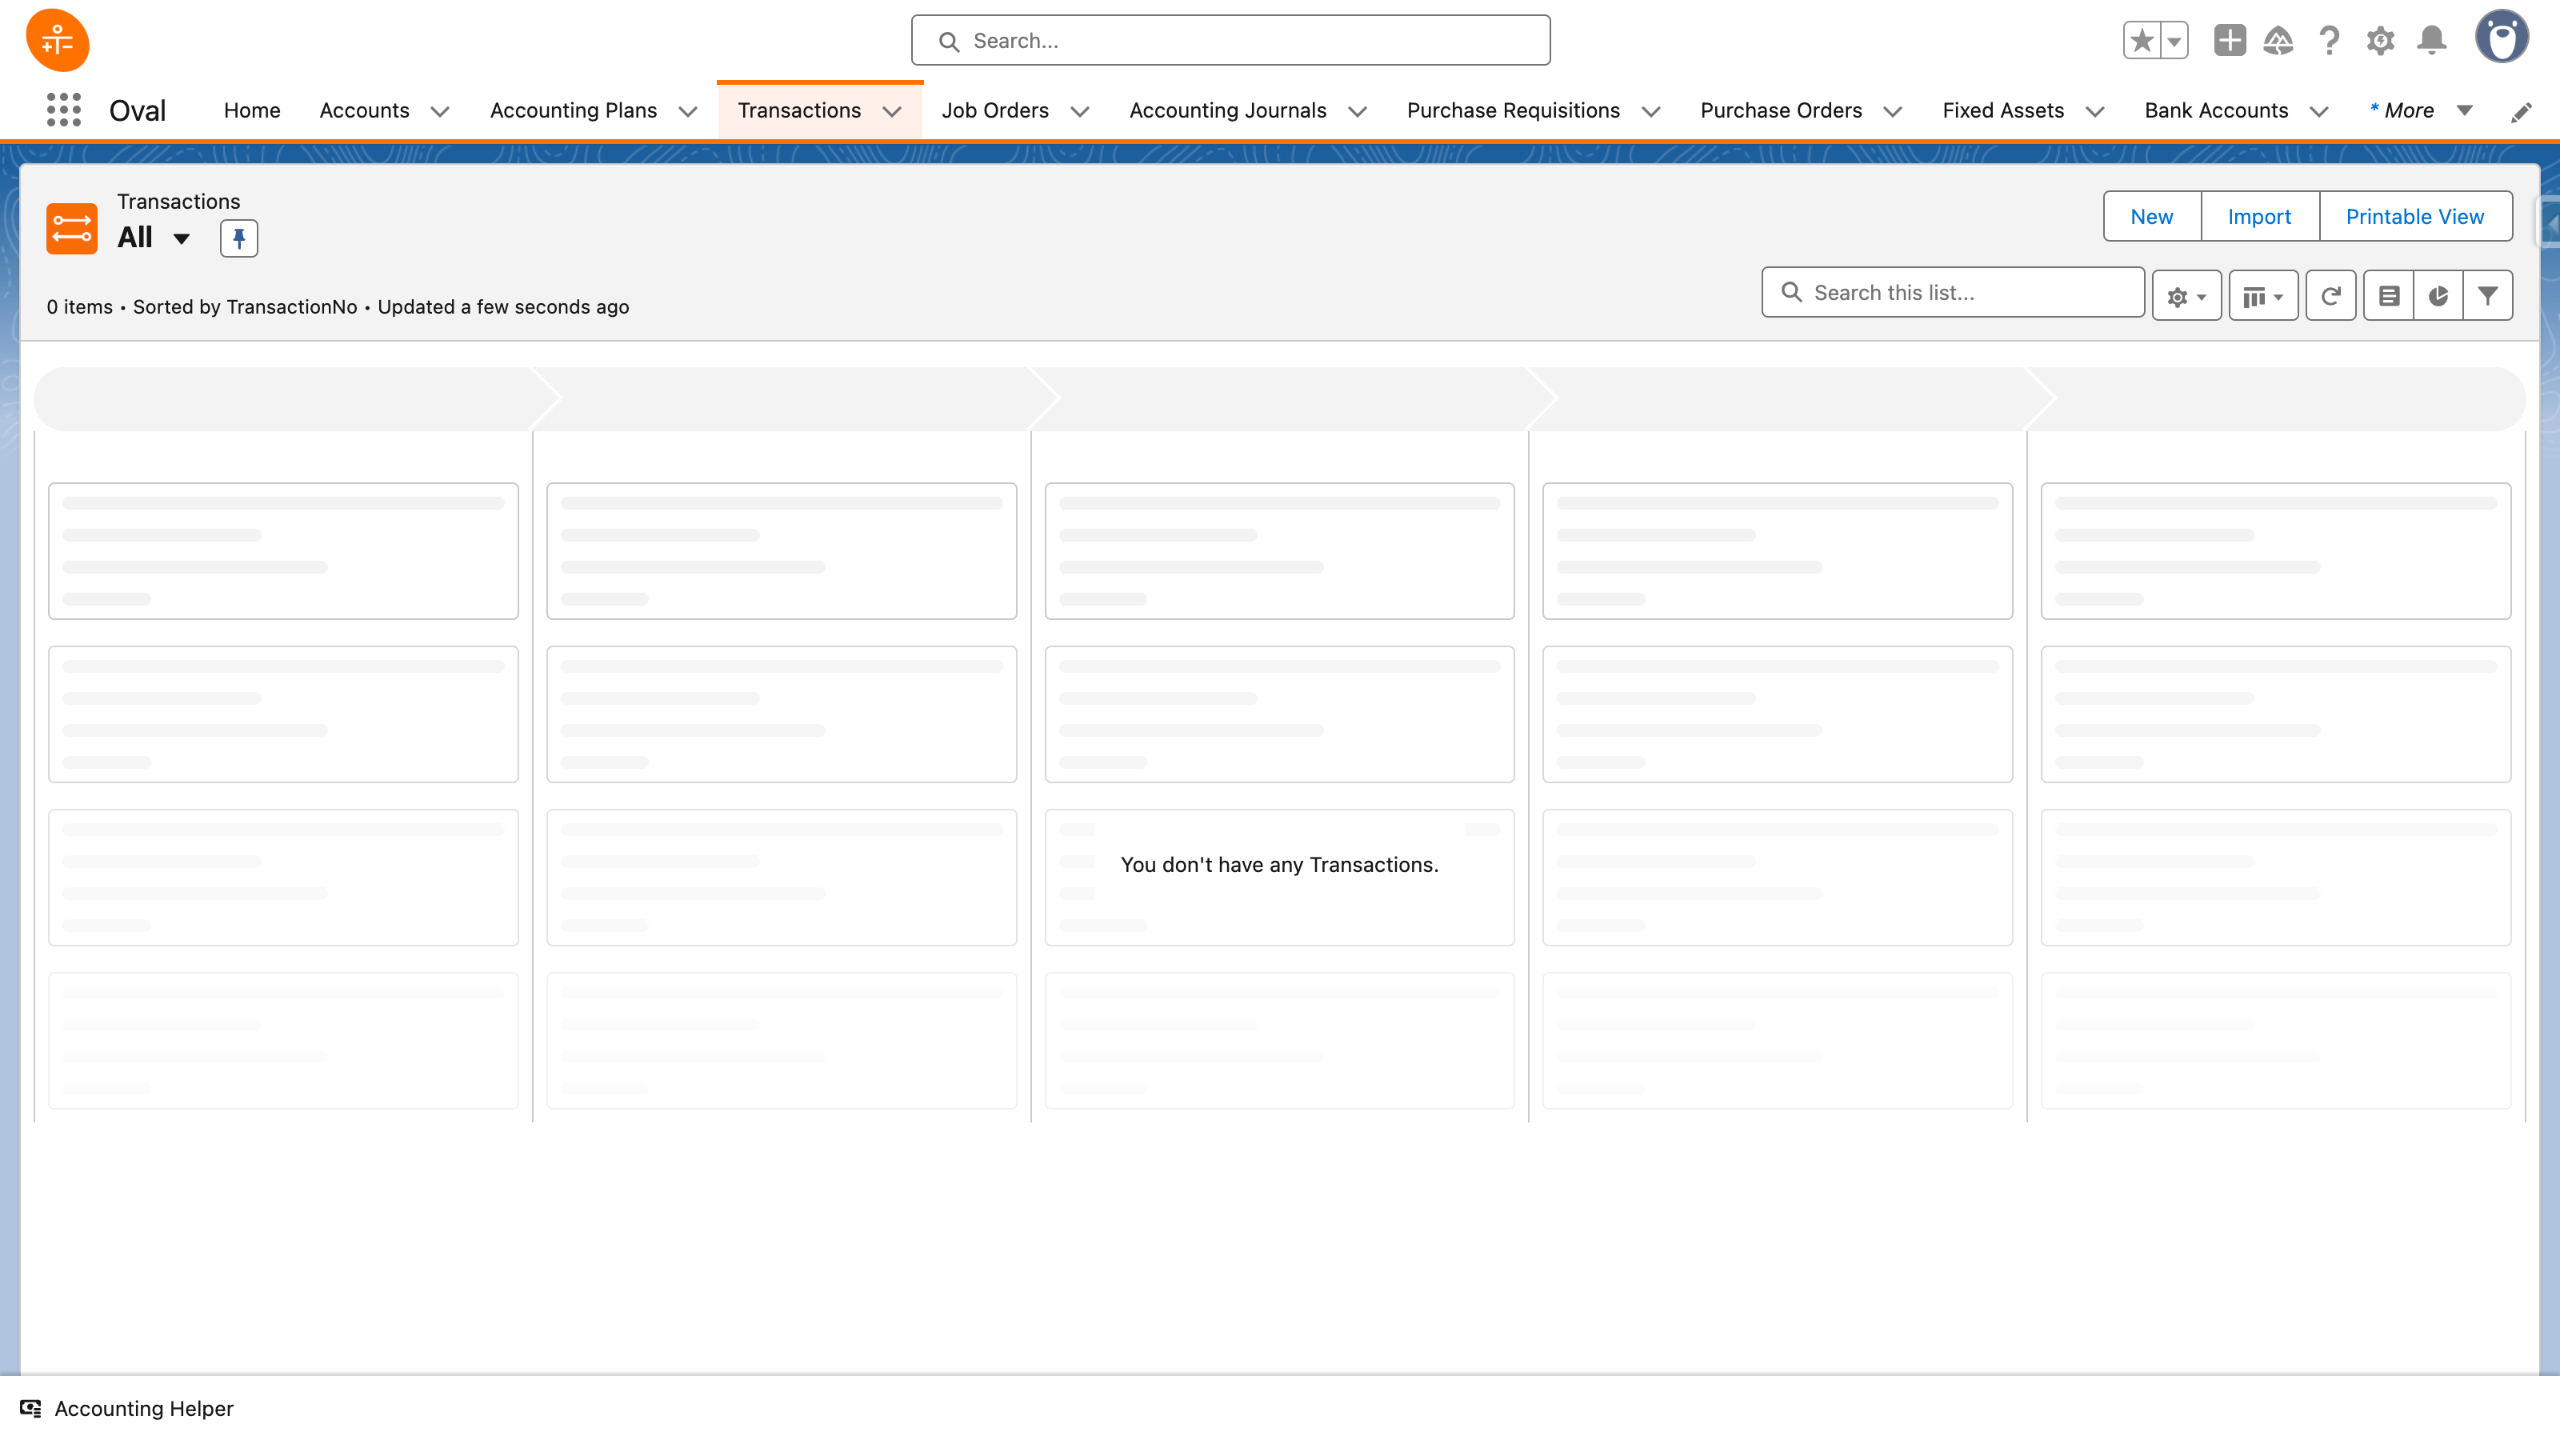
Task: Click the New transaction button
Action: coord(2151,216)
